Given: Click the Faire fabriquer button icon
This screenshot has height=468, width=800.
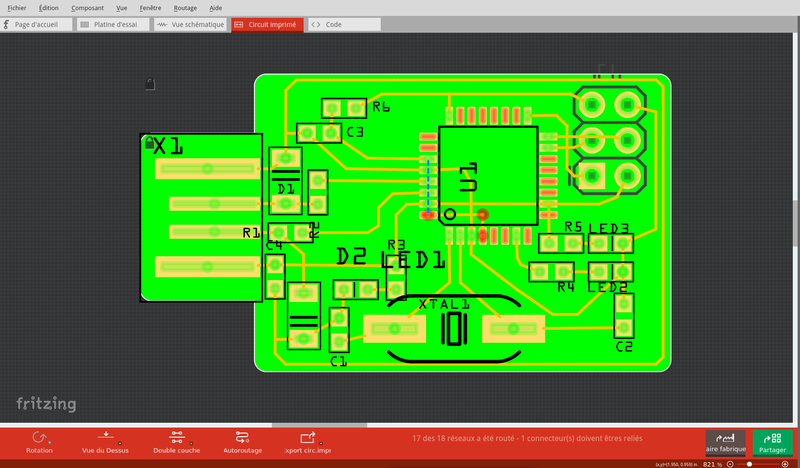Looking at the screenshot, I should [x=725, y=438].
